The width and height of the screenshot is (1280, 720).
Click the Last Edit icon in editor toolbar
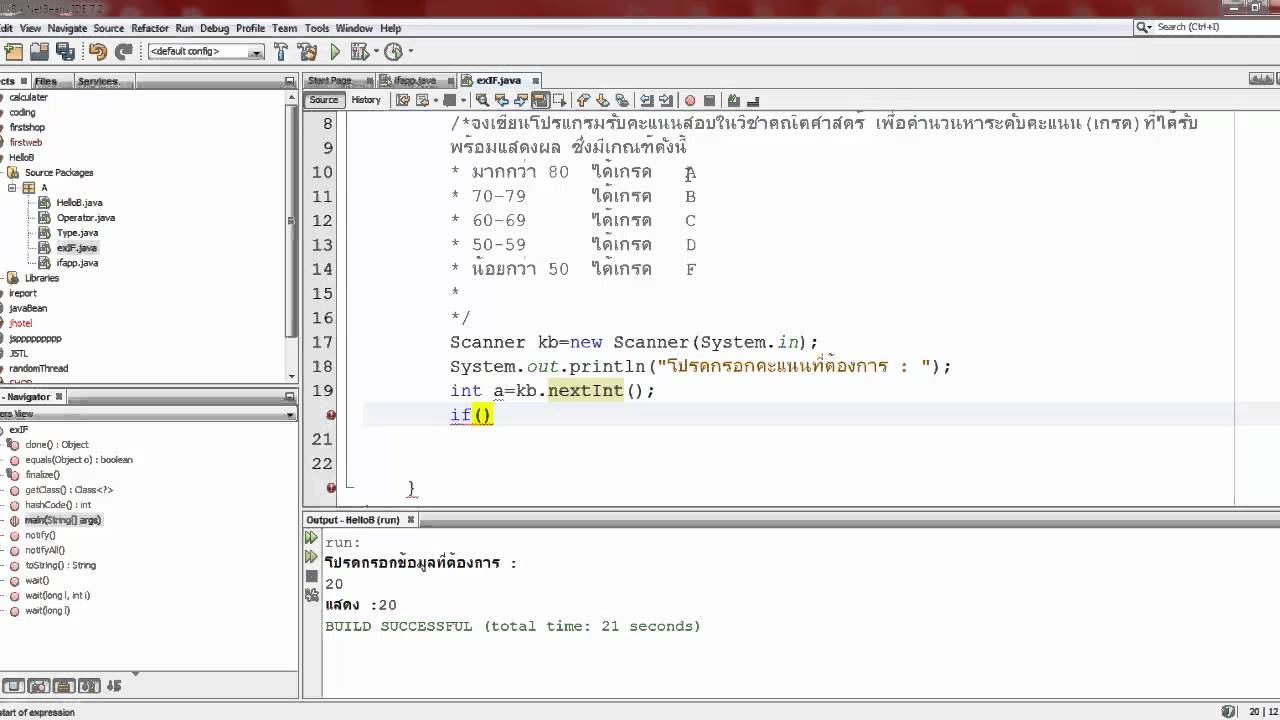point(403,100)
